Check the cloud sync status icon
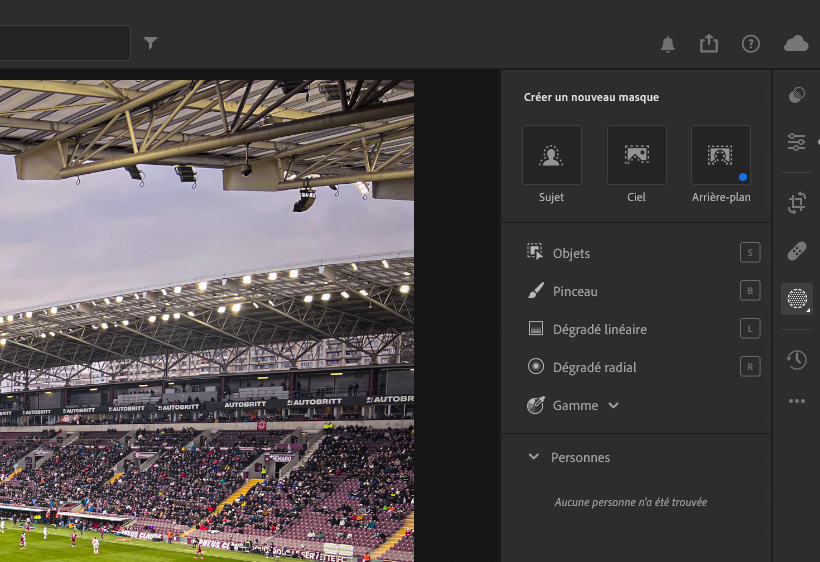Screen dimensions: 820x562 click(x=796, y=43)
